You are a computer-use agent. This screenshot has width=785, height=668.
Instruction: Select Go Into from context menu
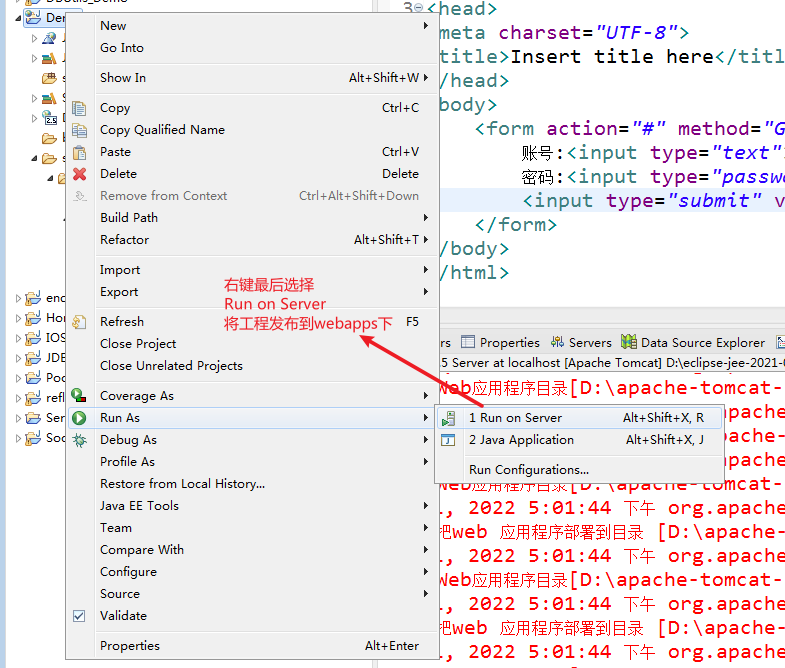(252, 48)
